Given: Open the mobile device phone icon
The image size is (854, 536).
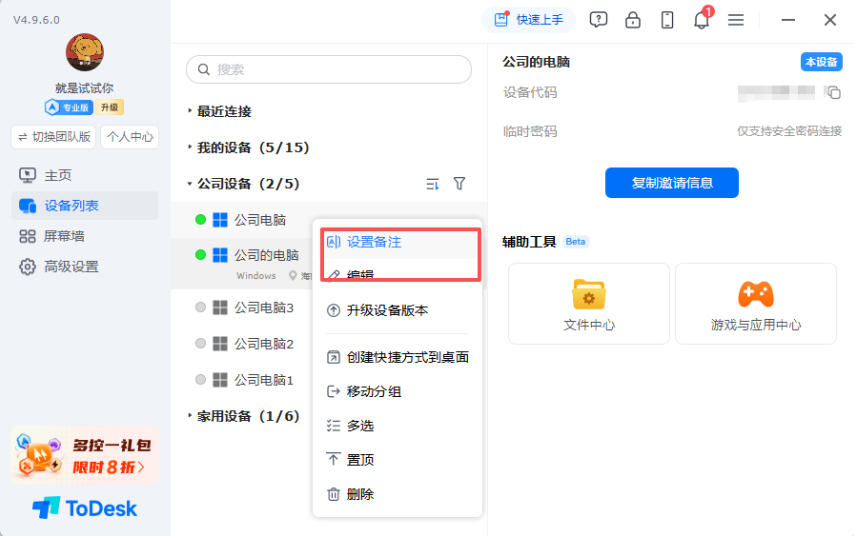Looking at the screenshot, I should [667, 20].
